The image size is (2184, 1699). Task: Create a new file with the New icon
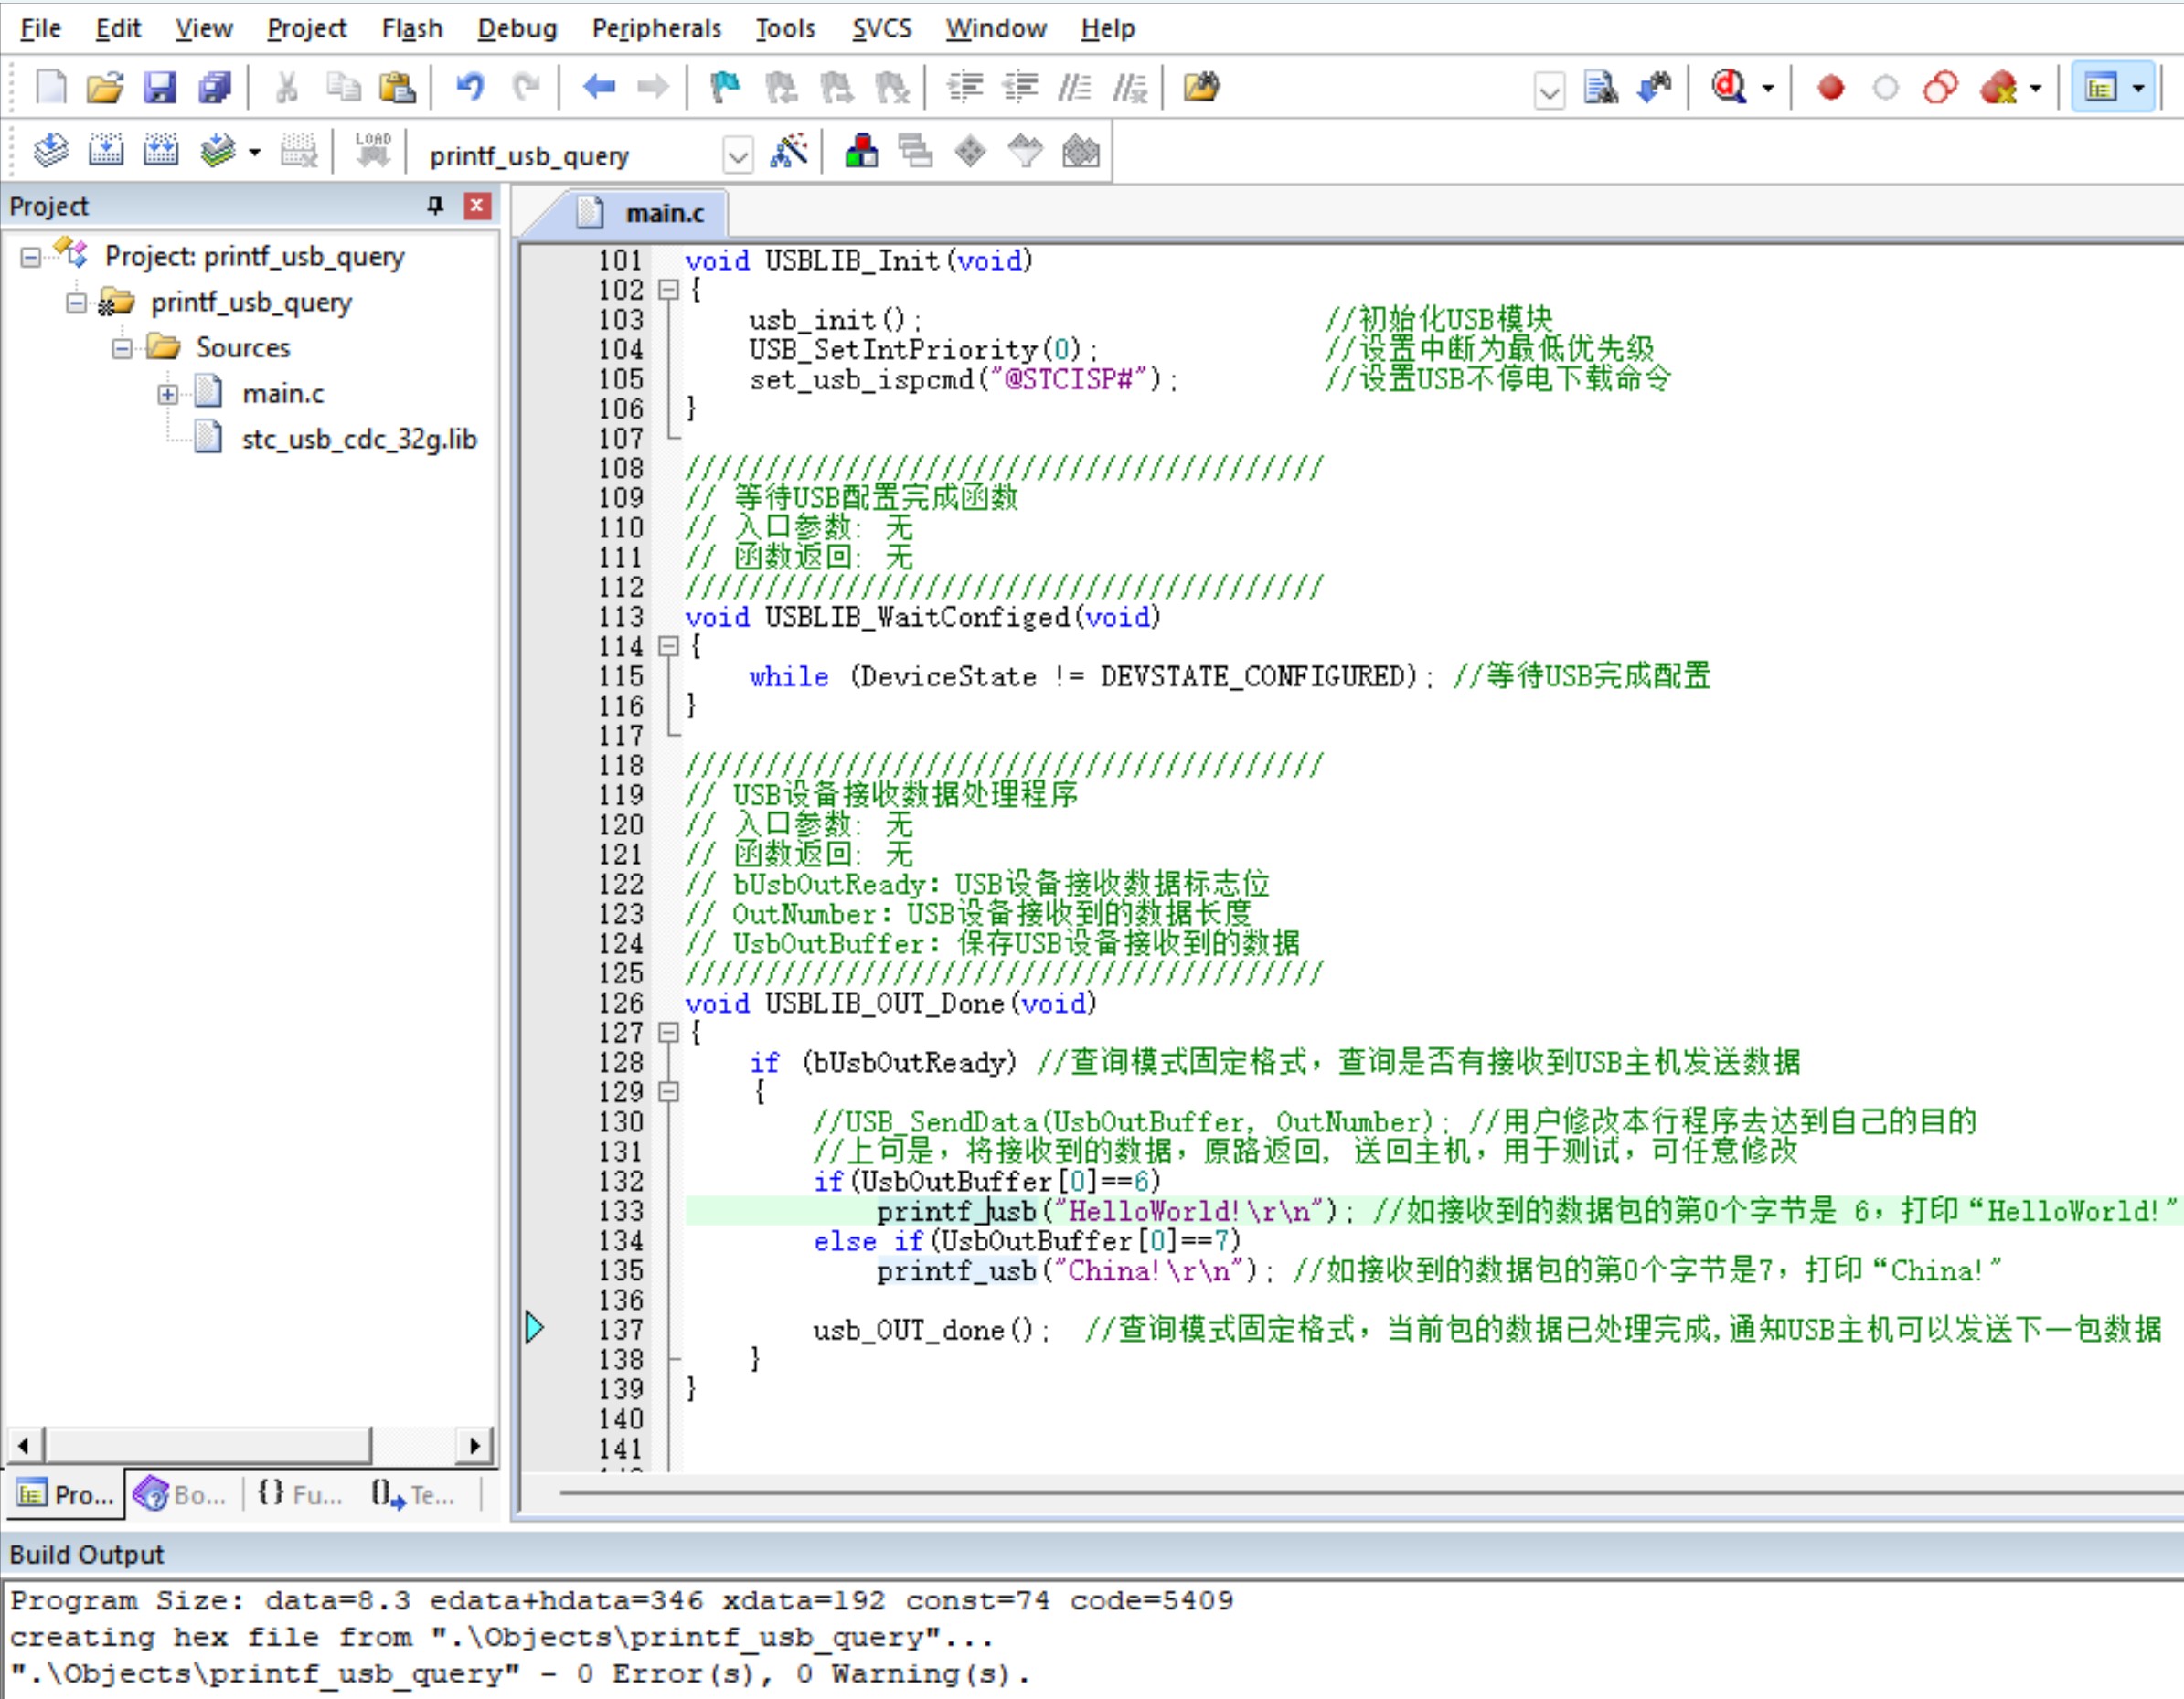click(x=50, y=88)
